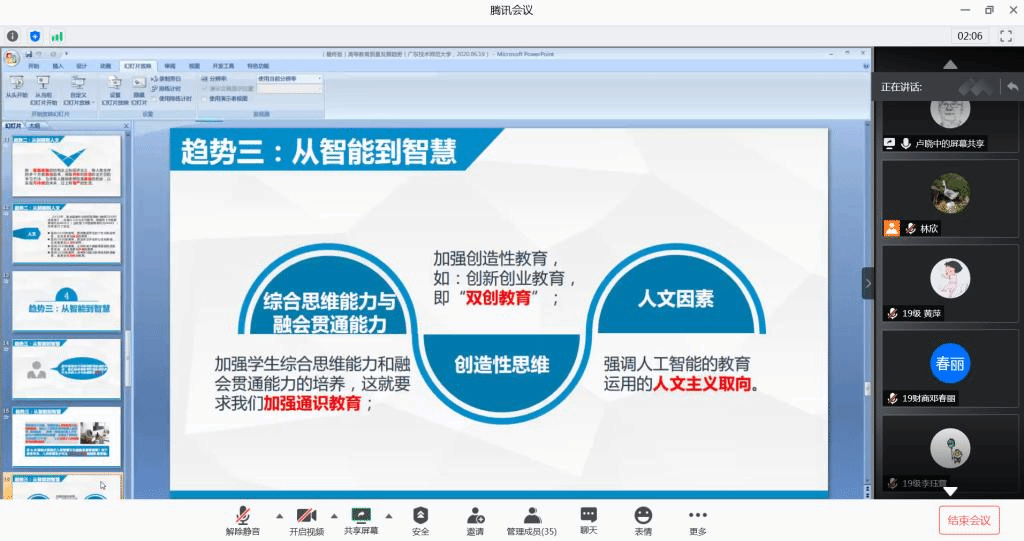Click the red 结束会议 end meeting button
This screenshot has width=1024, height=541.
coord(968,520)
